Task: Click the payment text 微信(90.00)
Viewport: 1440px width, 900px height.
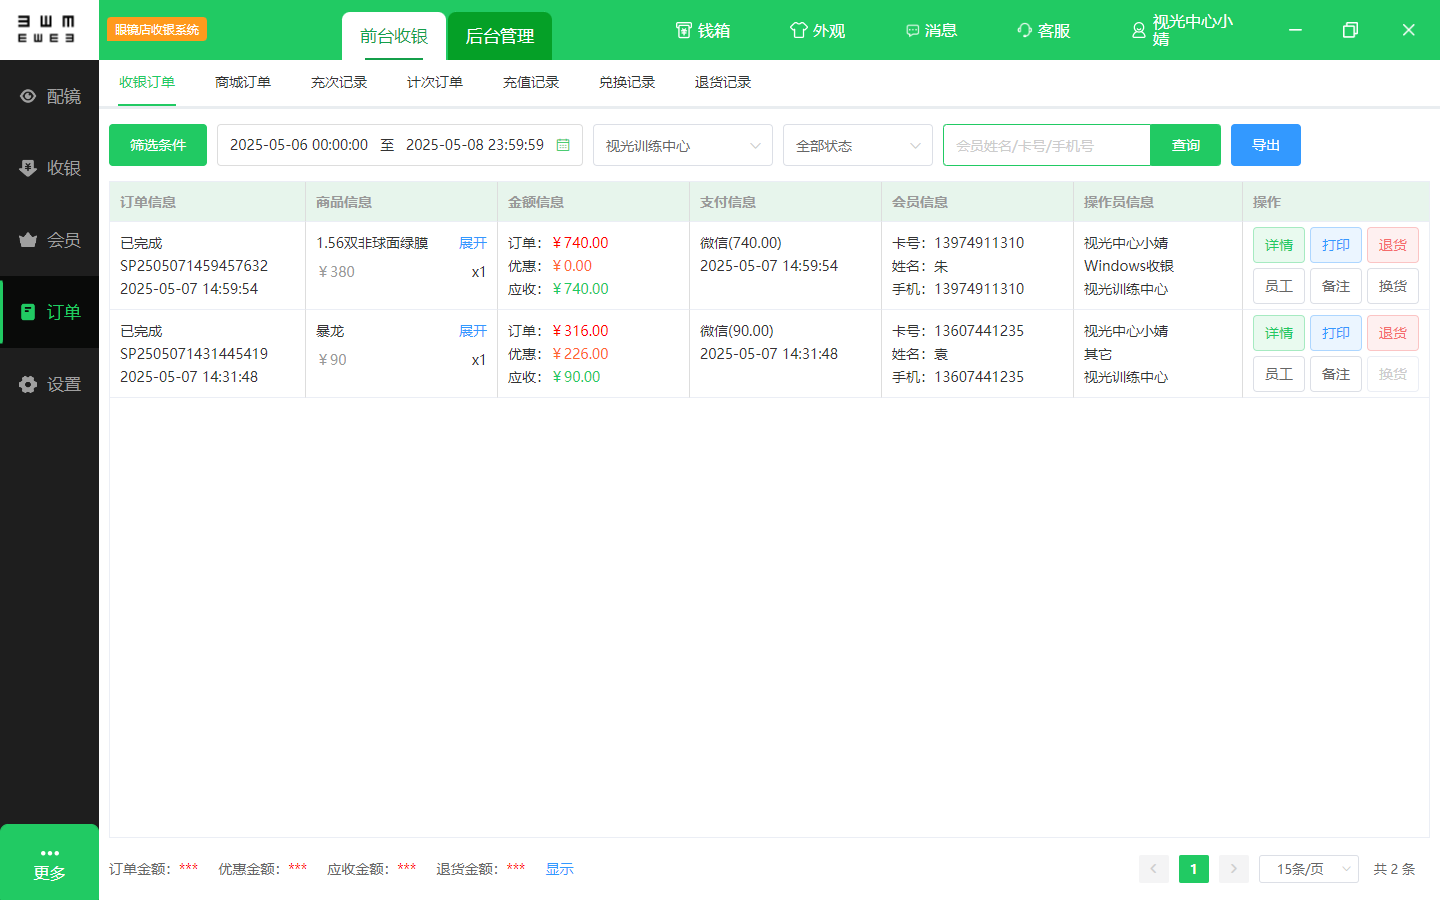Action: [x=737, y=331]
